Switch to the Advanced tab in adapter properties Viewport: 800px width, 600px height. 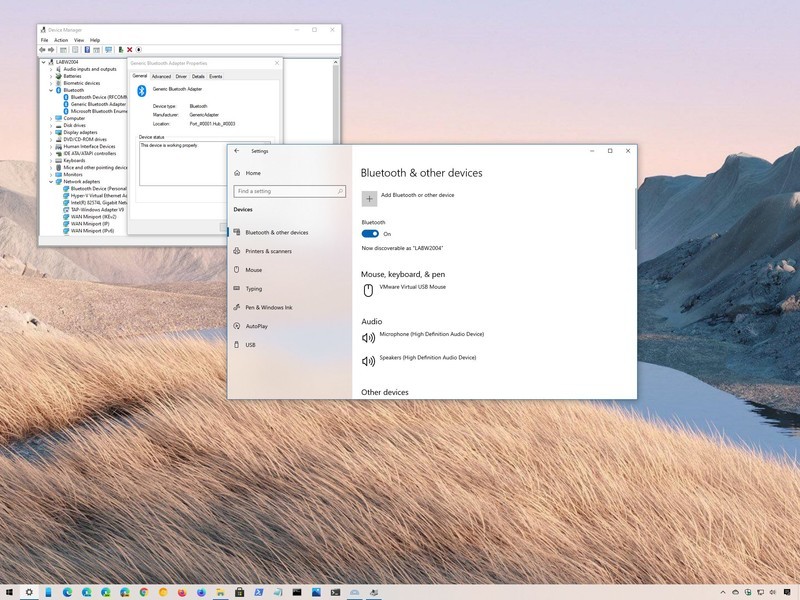click(161, 77)
